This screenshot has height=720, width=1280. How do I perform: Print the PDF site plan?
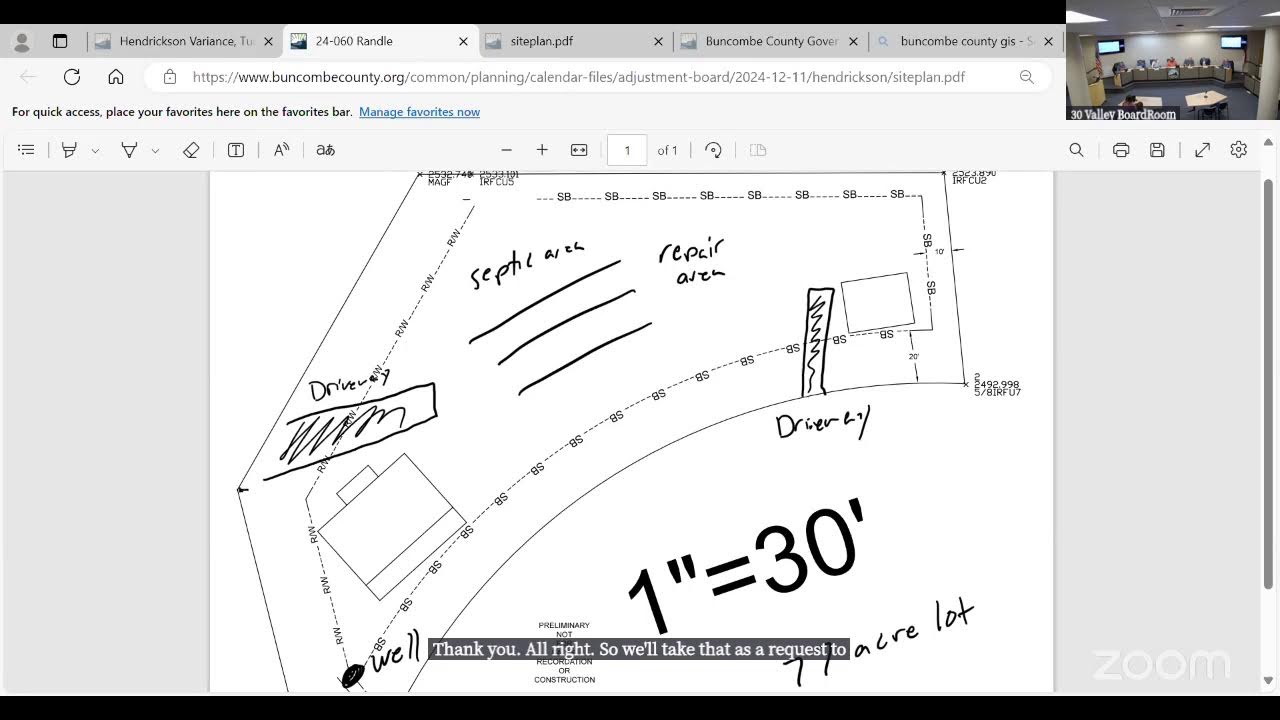click(1121, 150)
